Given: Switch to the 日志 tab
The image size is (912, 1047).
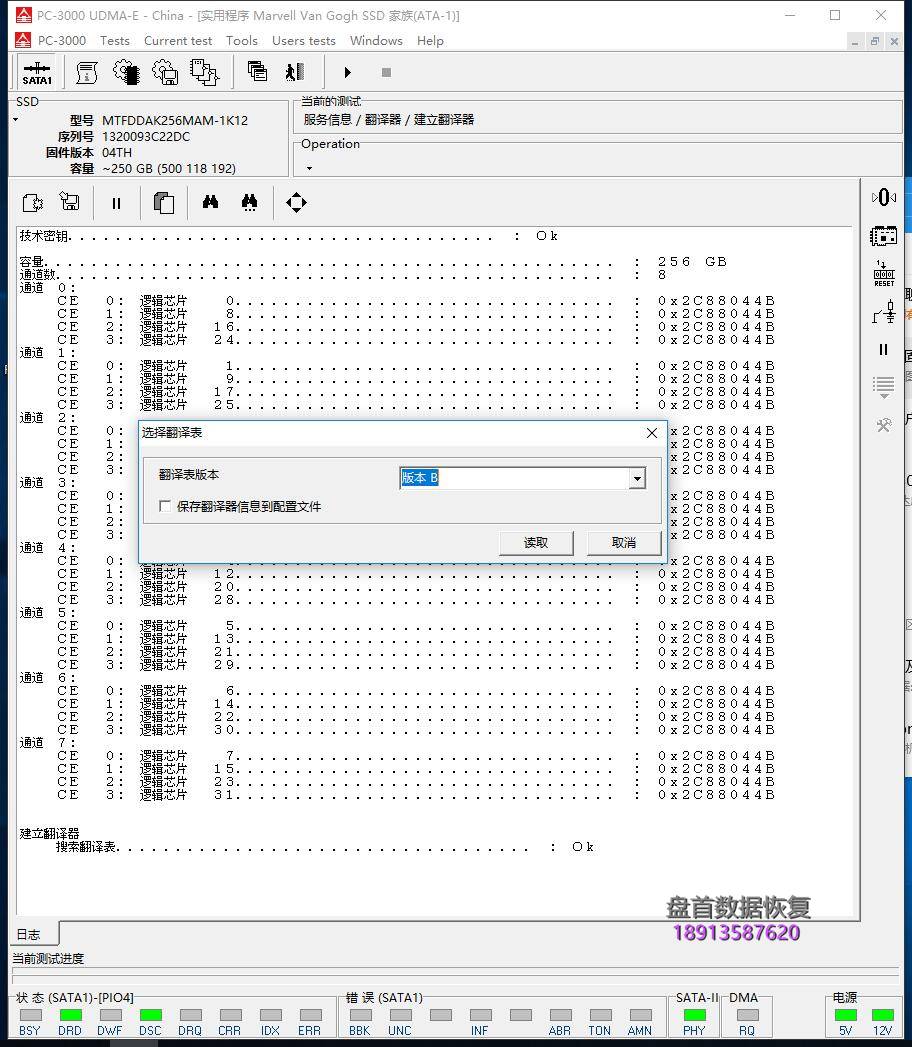Looking at the screenshot, I should point(29,935).
